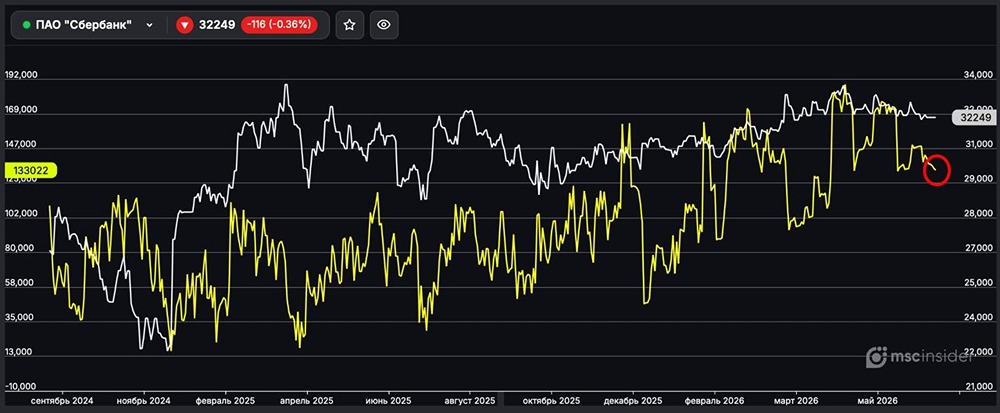Click right axis value 24,000
This screenshot has width=1000, height=413.
click(x=978, y=318)
